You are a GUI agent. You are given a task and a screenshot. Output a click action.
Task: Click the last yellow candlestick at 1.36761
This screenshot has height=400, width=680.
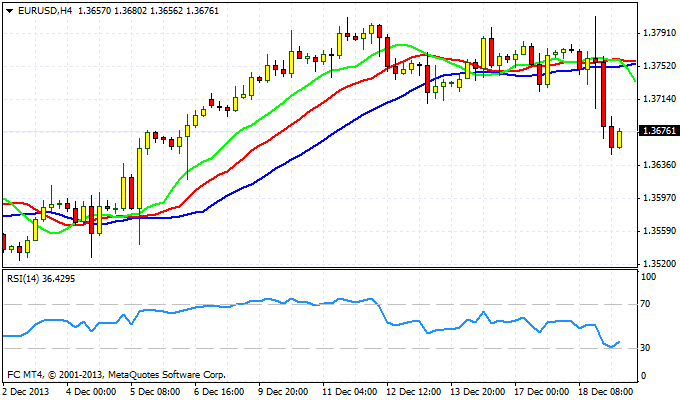click(620, 139)
